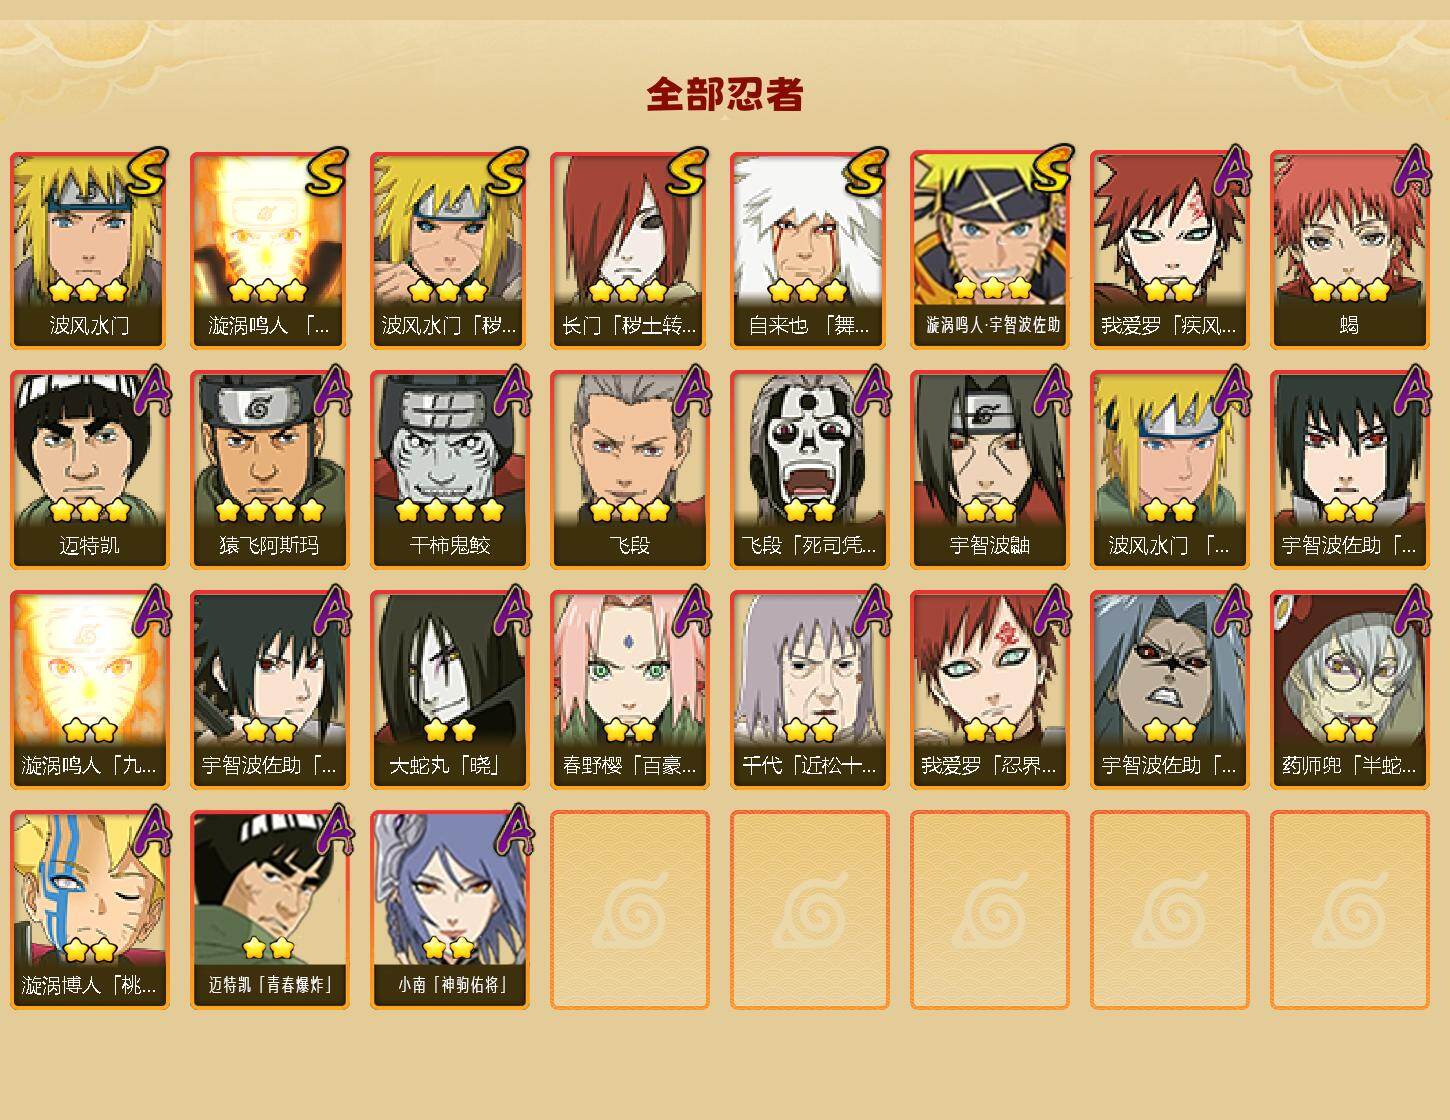Select the 飞段「死司凭血」 card
Viewport: 1450px width, 1120px height.
click(809, 470)
